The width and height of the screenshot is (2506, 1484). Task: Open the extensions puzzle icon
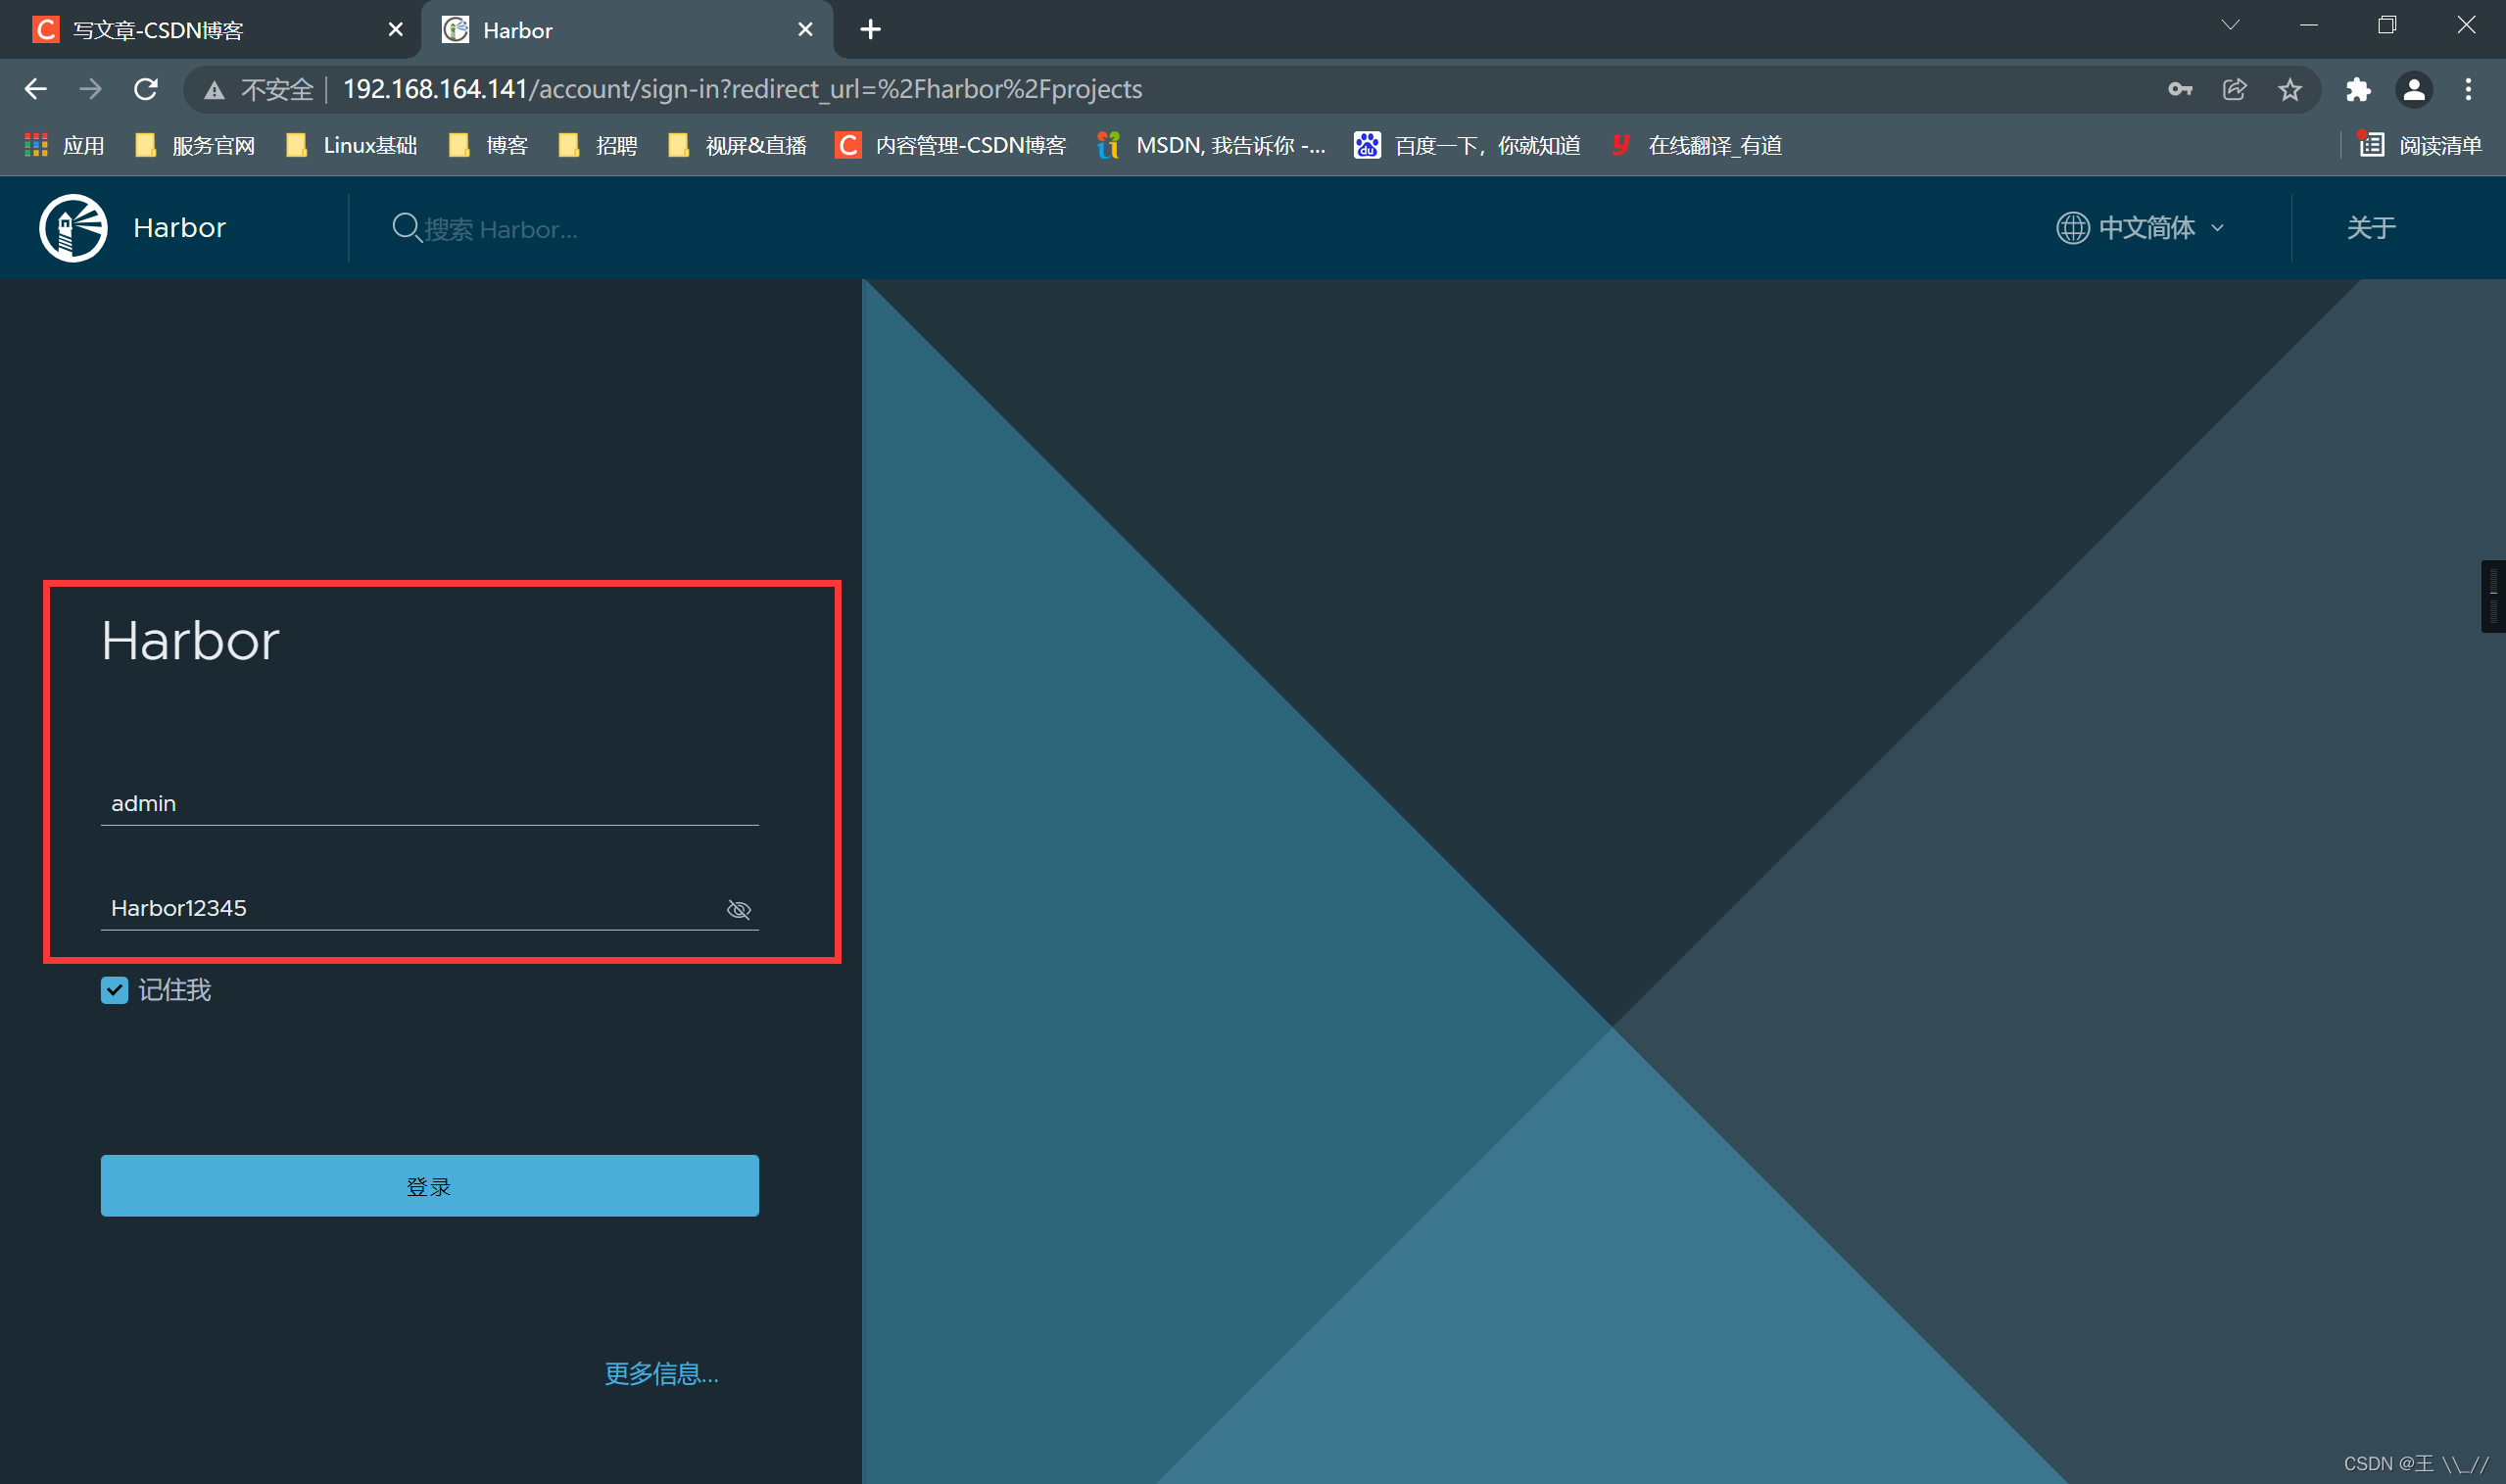click(x=2358, y=90)
